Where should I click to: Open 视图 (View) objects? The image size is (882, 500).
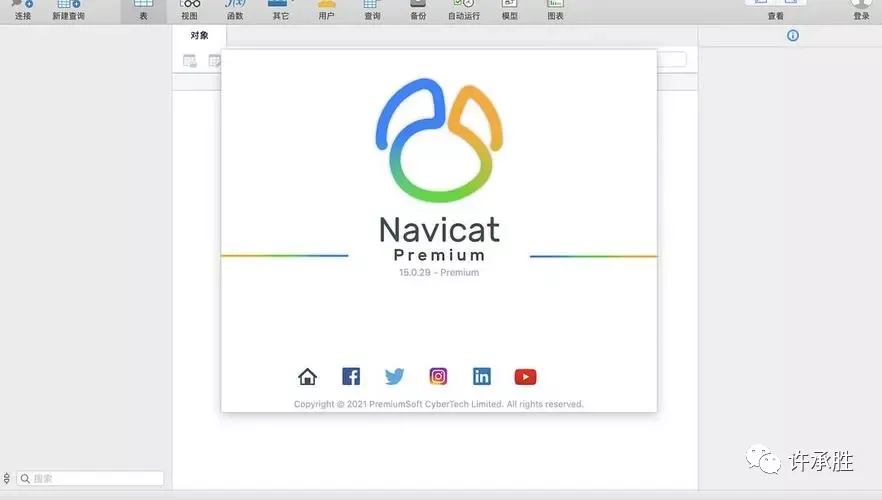(190, 10)
